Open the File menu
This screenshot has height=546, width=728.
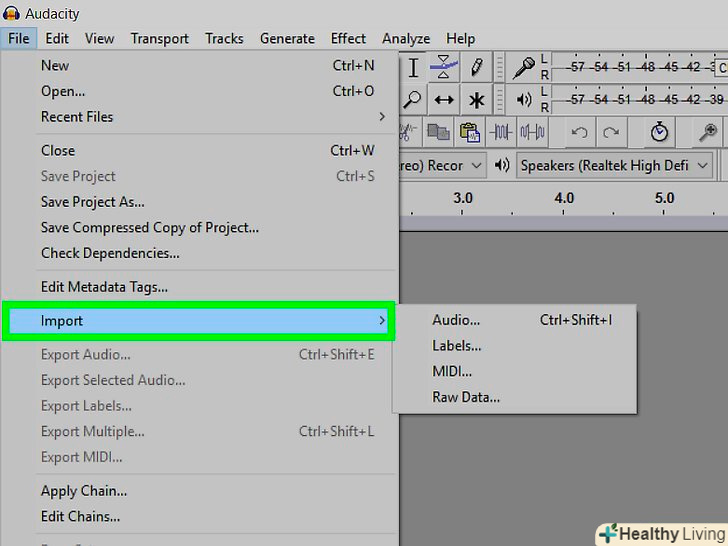coord(19,39)
